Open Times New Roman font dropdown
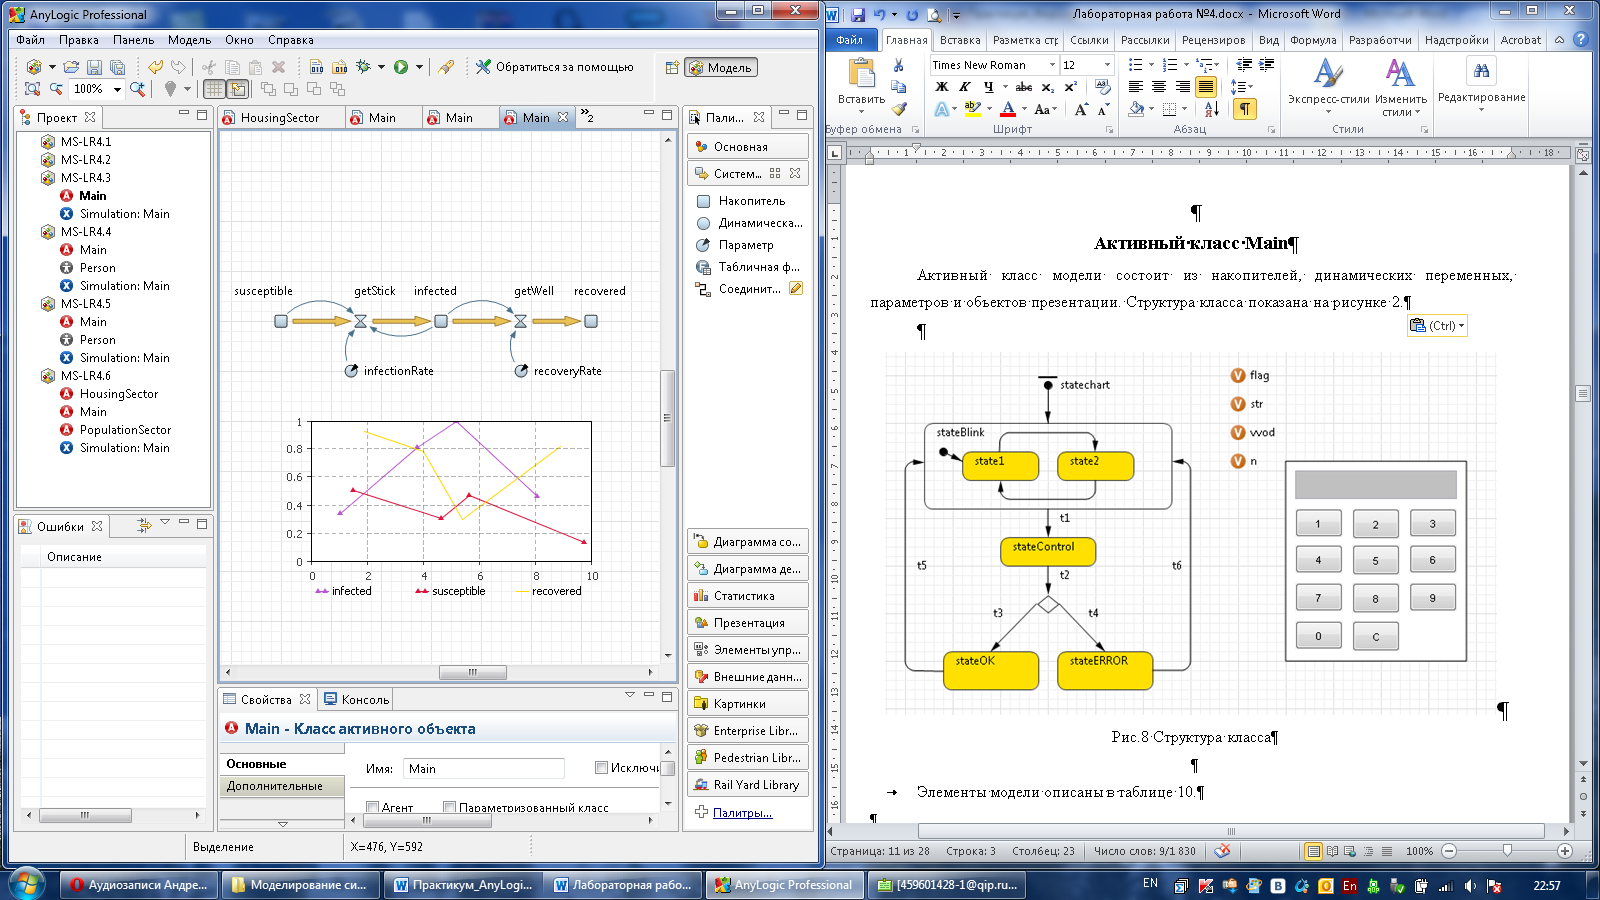Viewport: 1600px width, 900px height. [1052, 65]
